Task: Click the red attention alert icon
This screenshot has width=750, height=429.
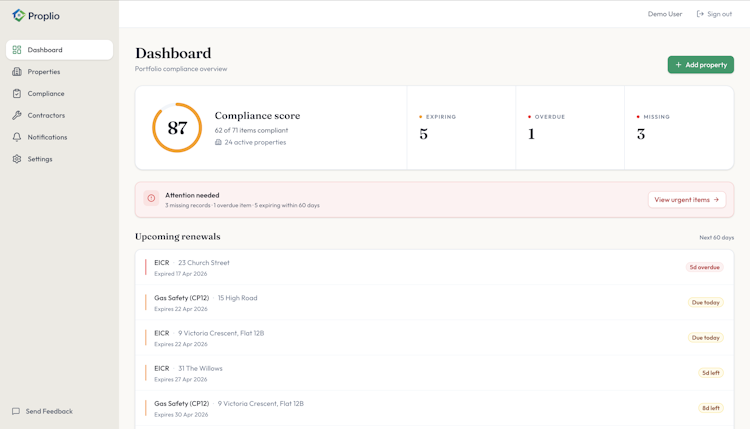Action: [151, 199]
